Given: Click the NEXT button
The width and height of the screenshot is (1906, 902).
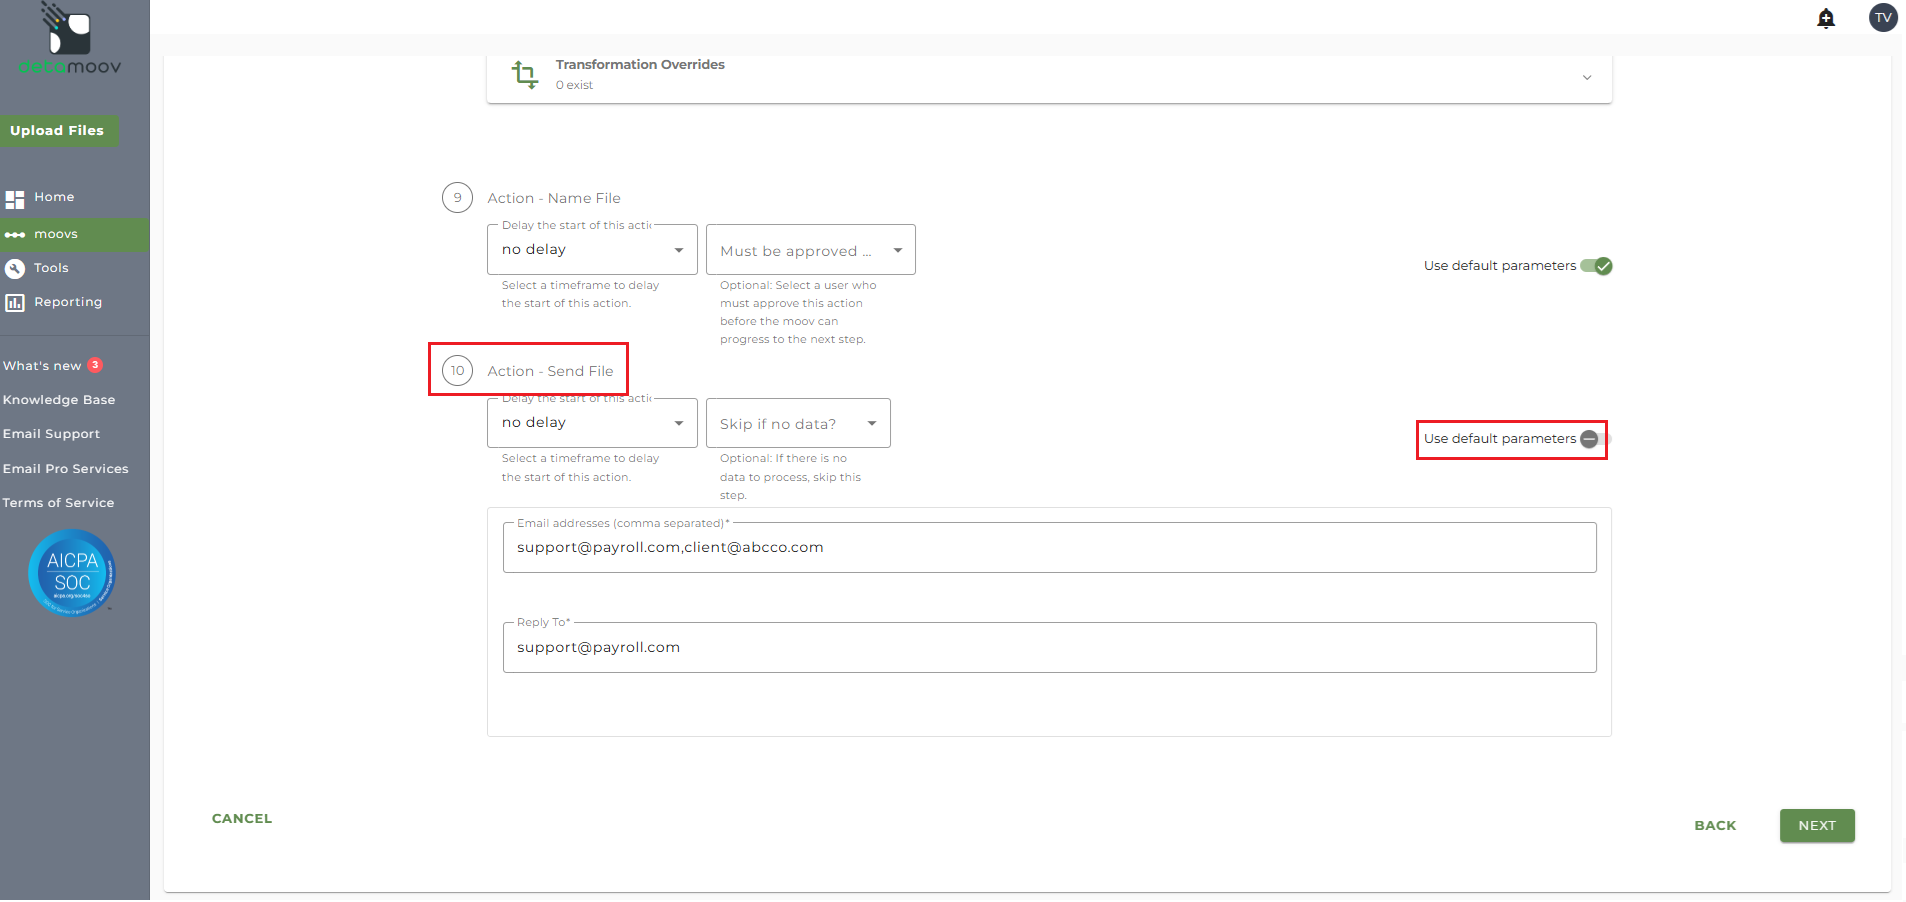Looking at the screenshot, I should pyautogui.click(x=1816, y=826).
